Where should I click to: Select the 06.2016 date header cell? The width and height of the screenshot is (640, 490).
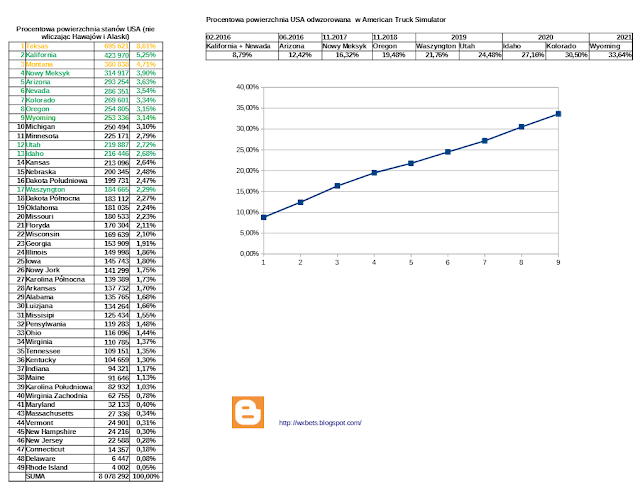(300, 37)
